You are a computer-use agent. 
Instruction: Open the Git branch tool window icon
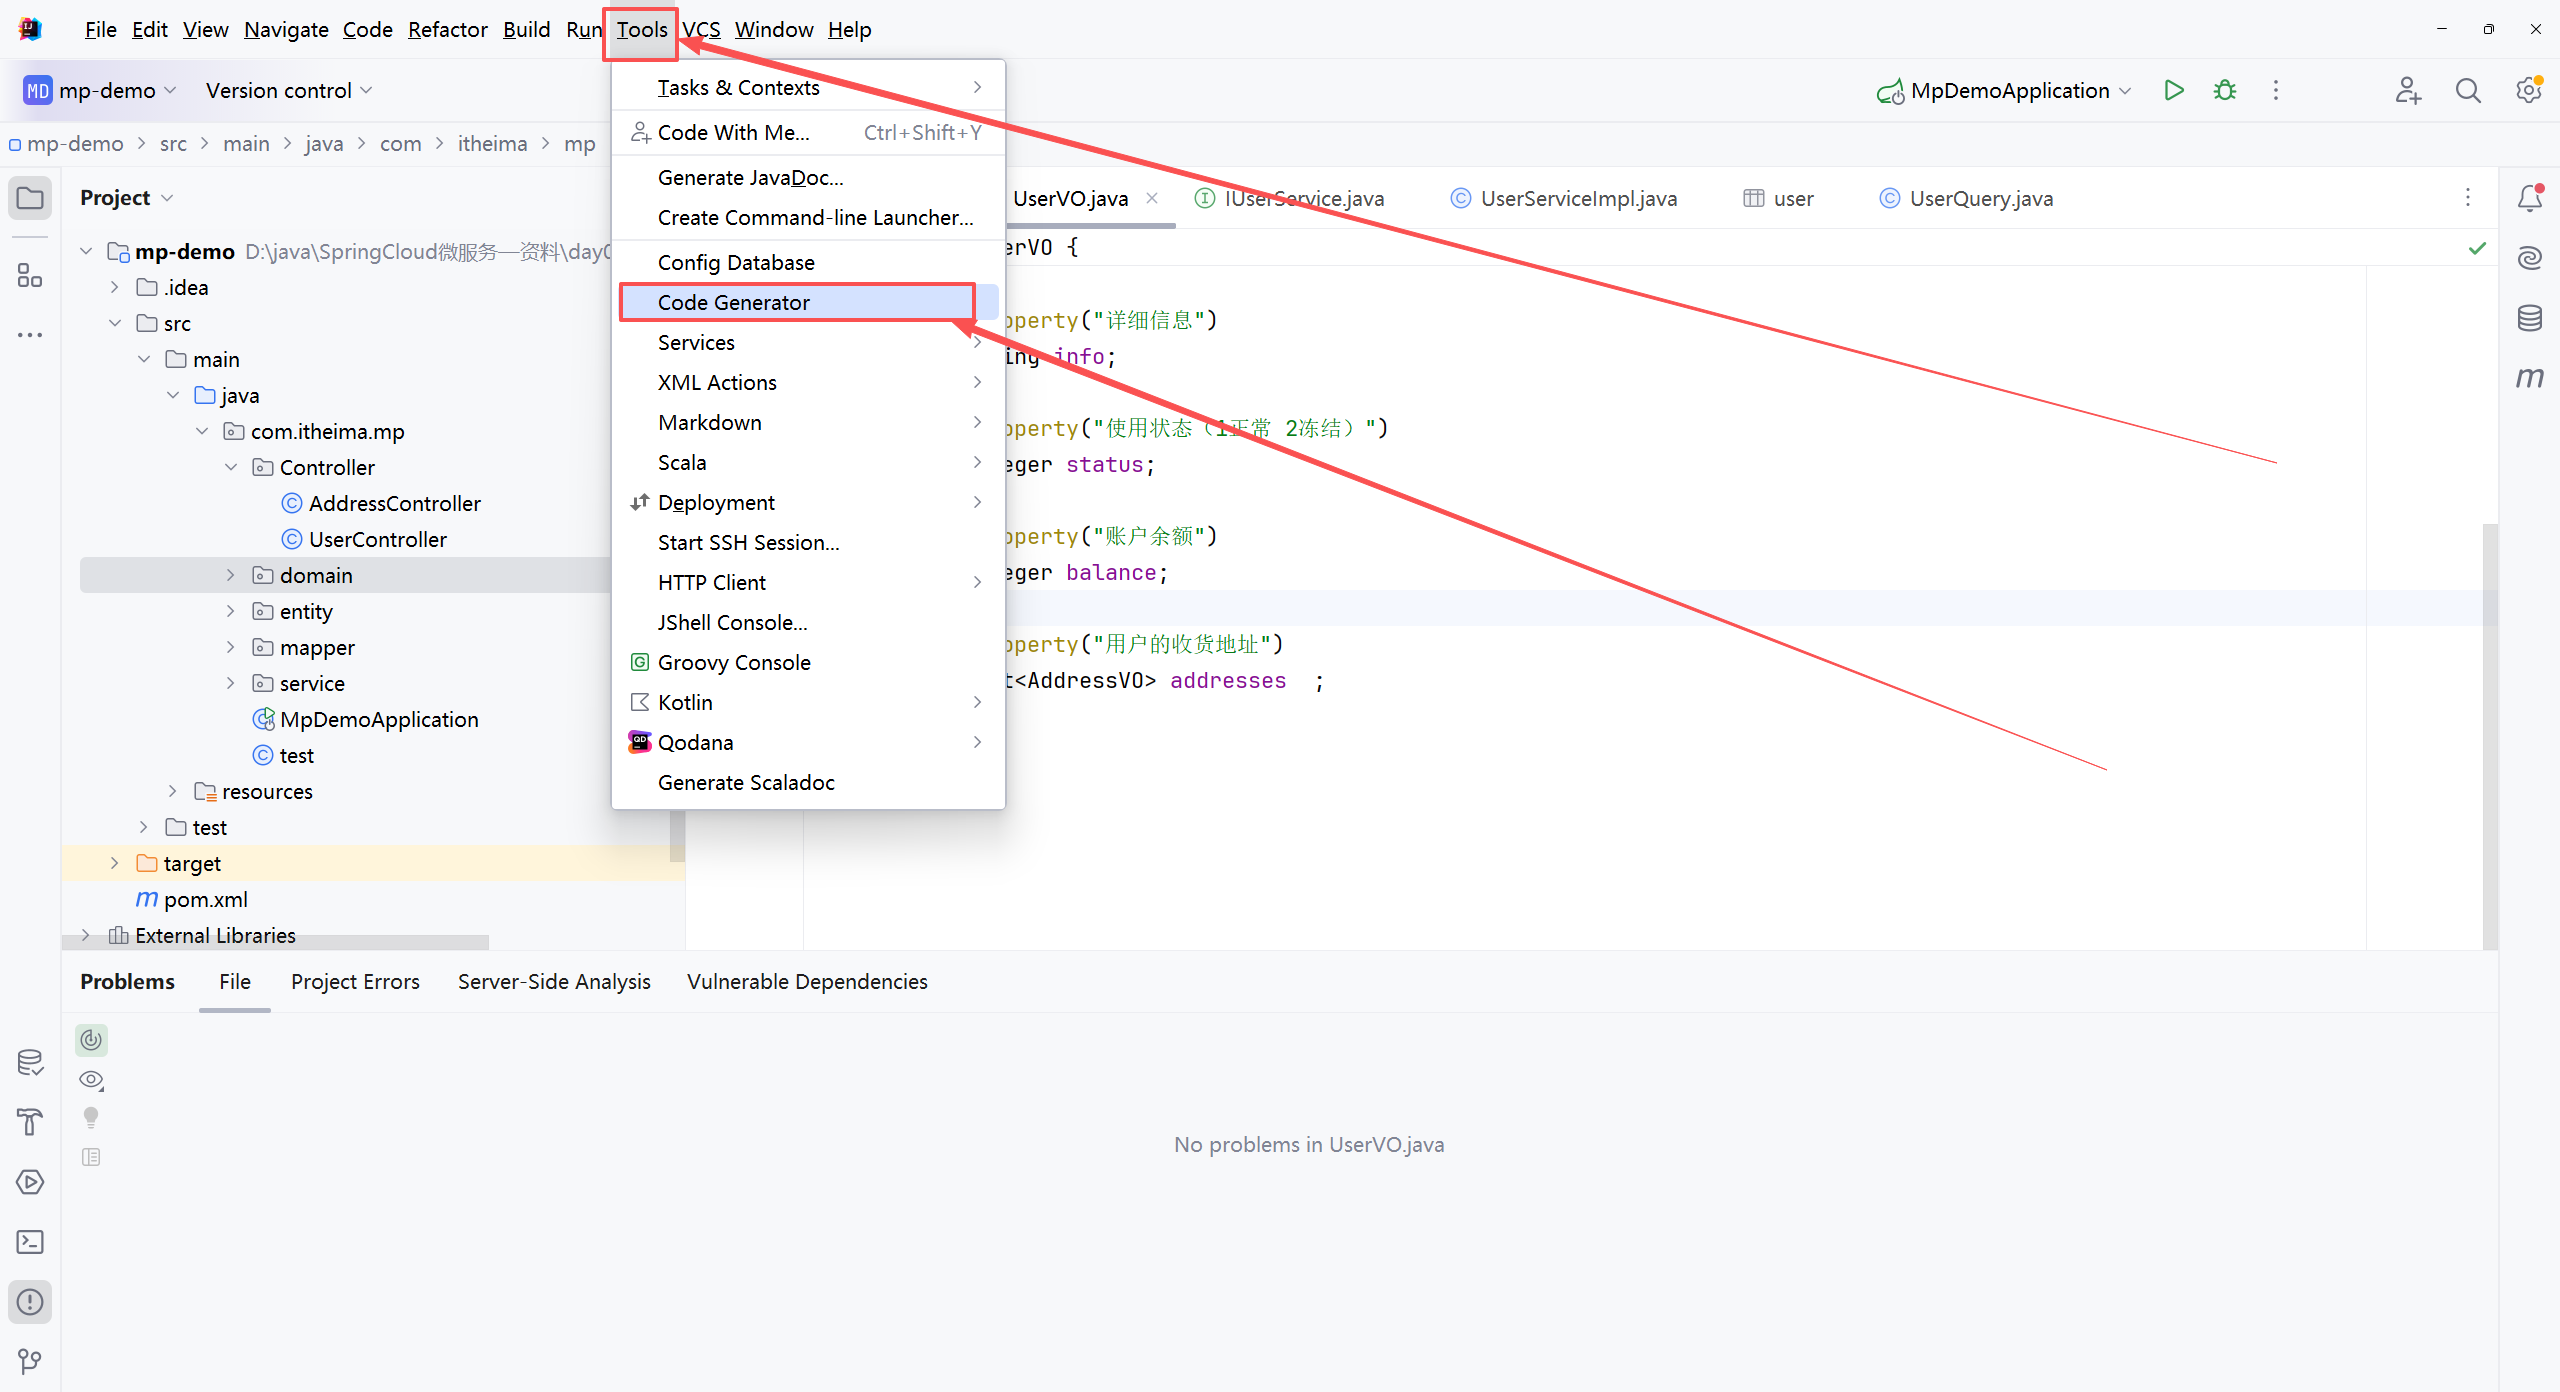click(x=30, y=1361)
